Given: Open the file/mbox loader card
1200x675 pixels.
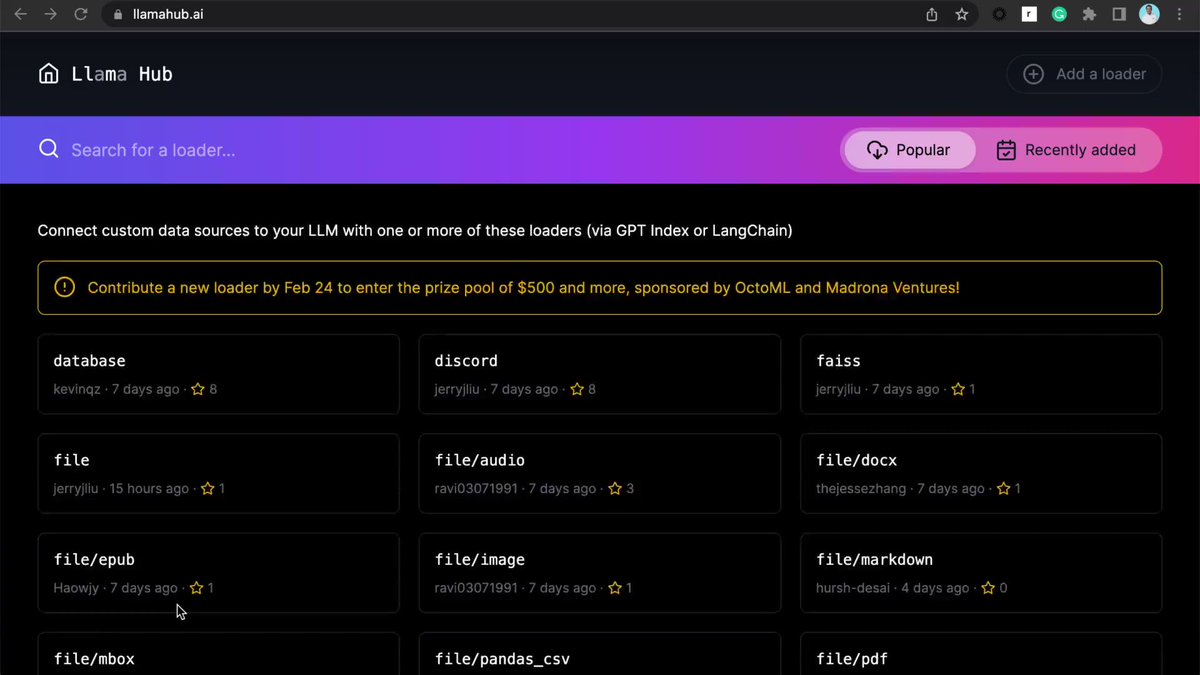Looking at the screenshot, I should (x=218, y=654).
